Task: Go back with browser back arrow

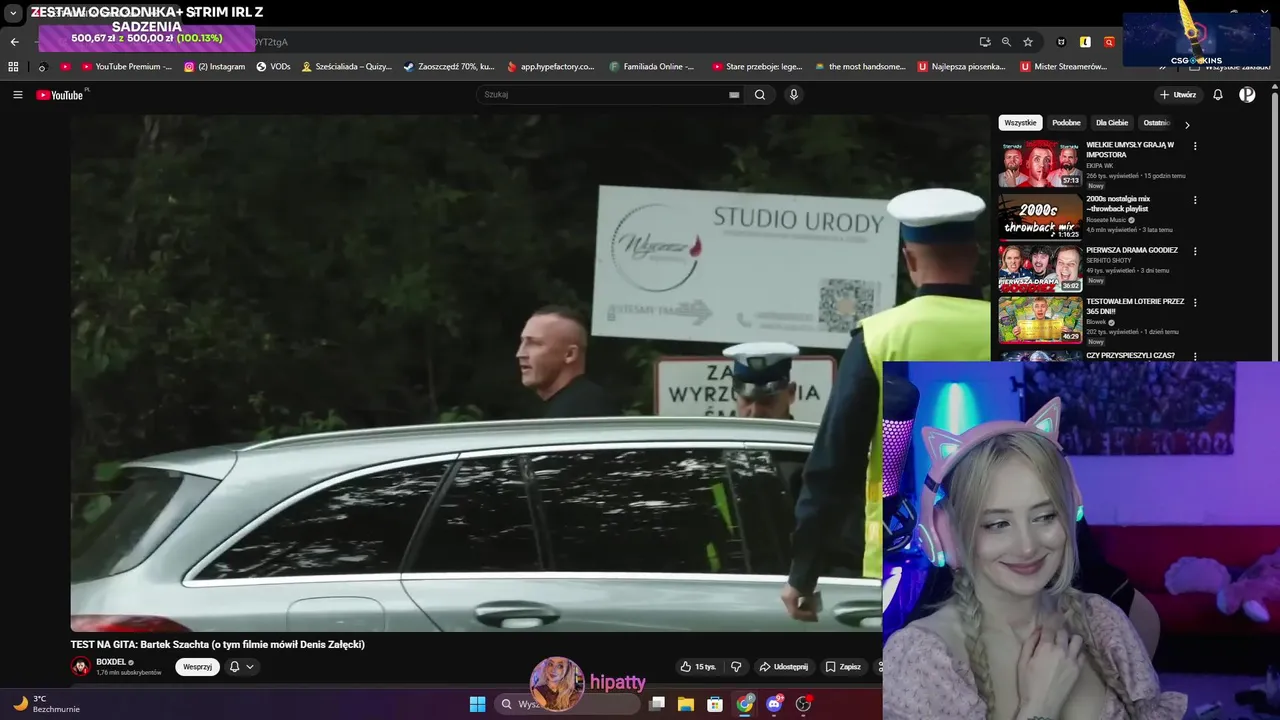Action: 14,42
